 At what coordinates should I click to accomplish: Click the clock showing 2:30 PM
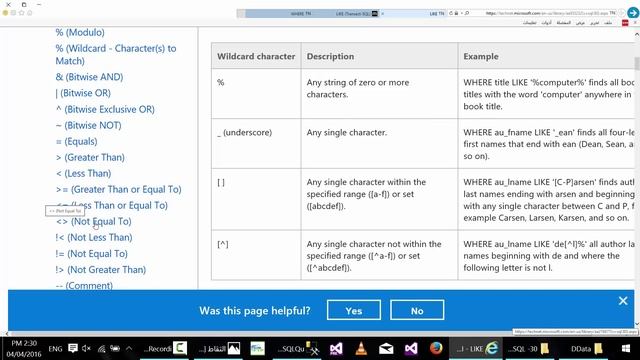pyautogui.click(x=24, y=348)
